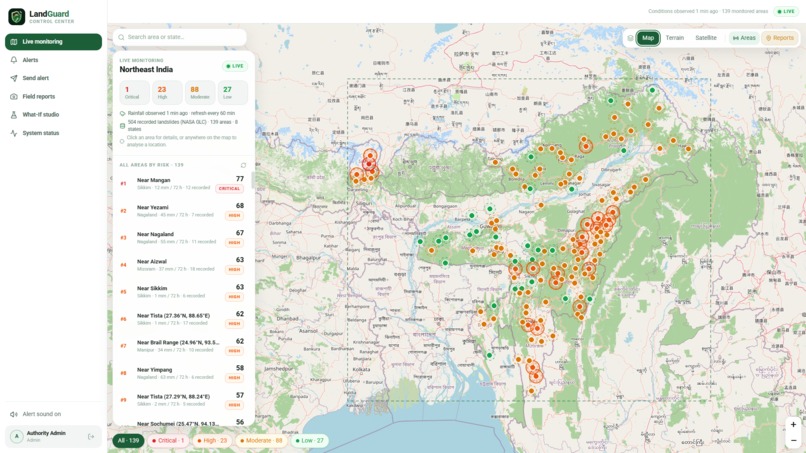Select Near Yimpang area row

[x=182, y=373]
